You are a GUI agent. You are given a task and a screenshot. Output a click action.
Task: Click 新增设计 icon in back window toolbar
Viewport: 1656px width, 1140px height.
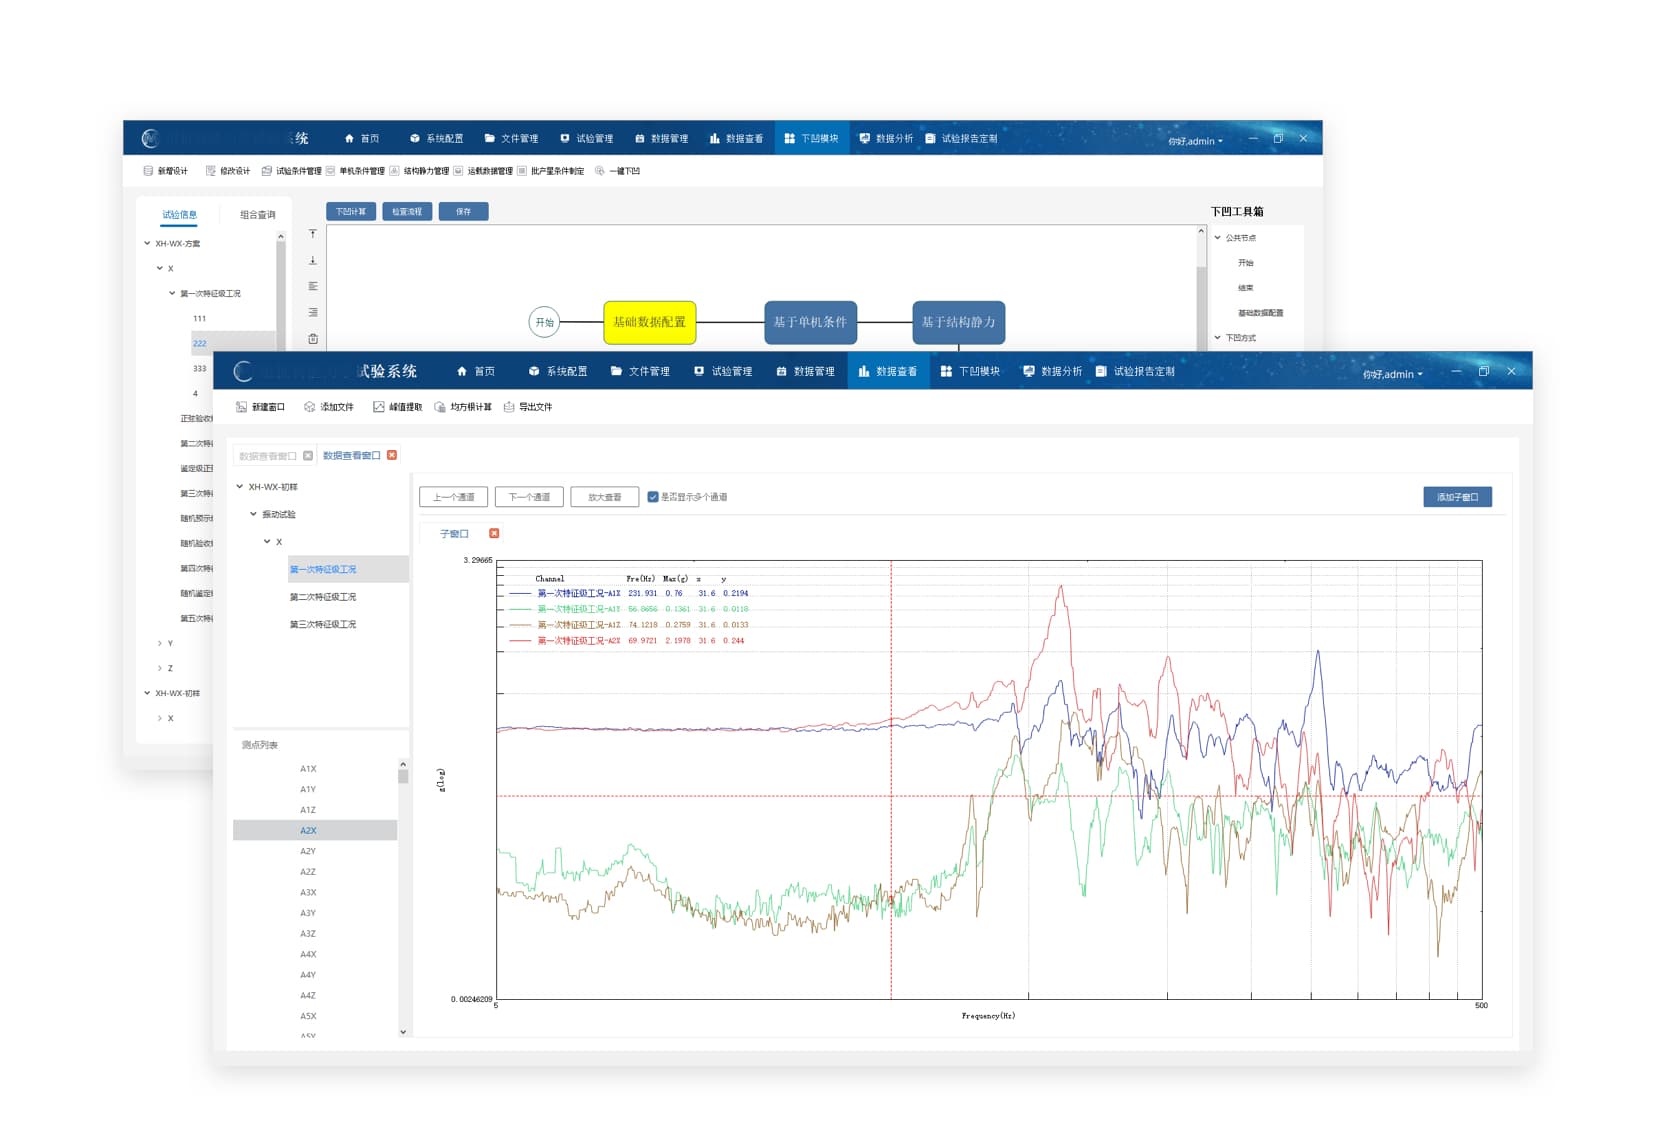[148, 171]
